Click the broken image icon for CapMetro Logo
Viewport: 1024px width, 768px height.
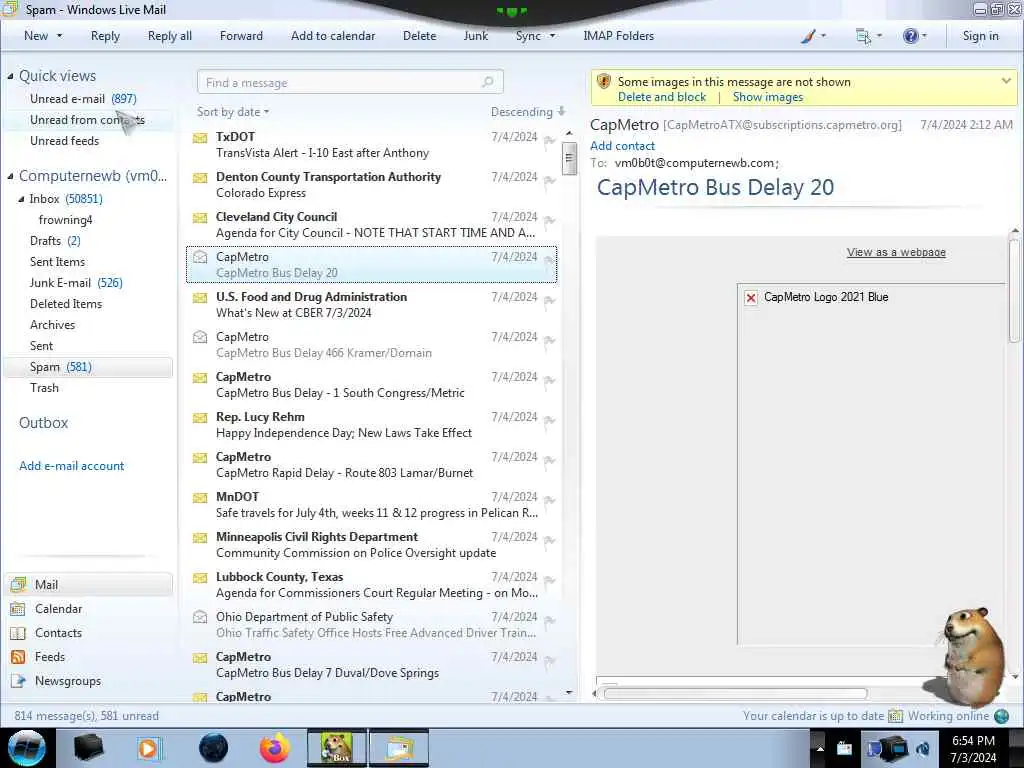(751, 298)
